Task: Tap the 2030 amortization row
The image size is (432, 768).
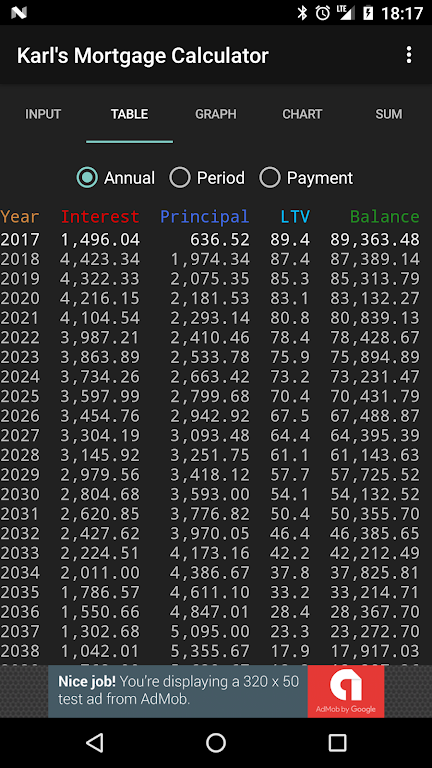Action: pyautogui.click(x=210, y=494)
